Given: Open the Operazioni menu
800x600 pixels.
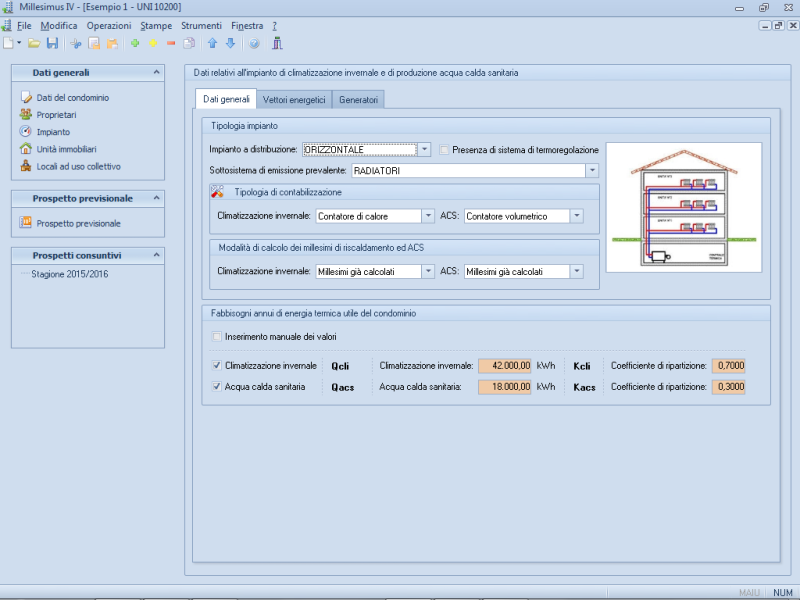Looking at the screenshot, I should pos(109,26).
